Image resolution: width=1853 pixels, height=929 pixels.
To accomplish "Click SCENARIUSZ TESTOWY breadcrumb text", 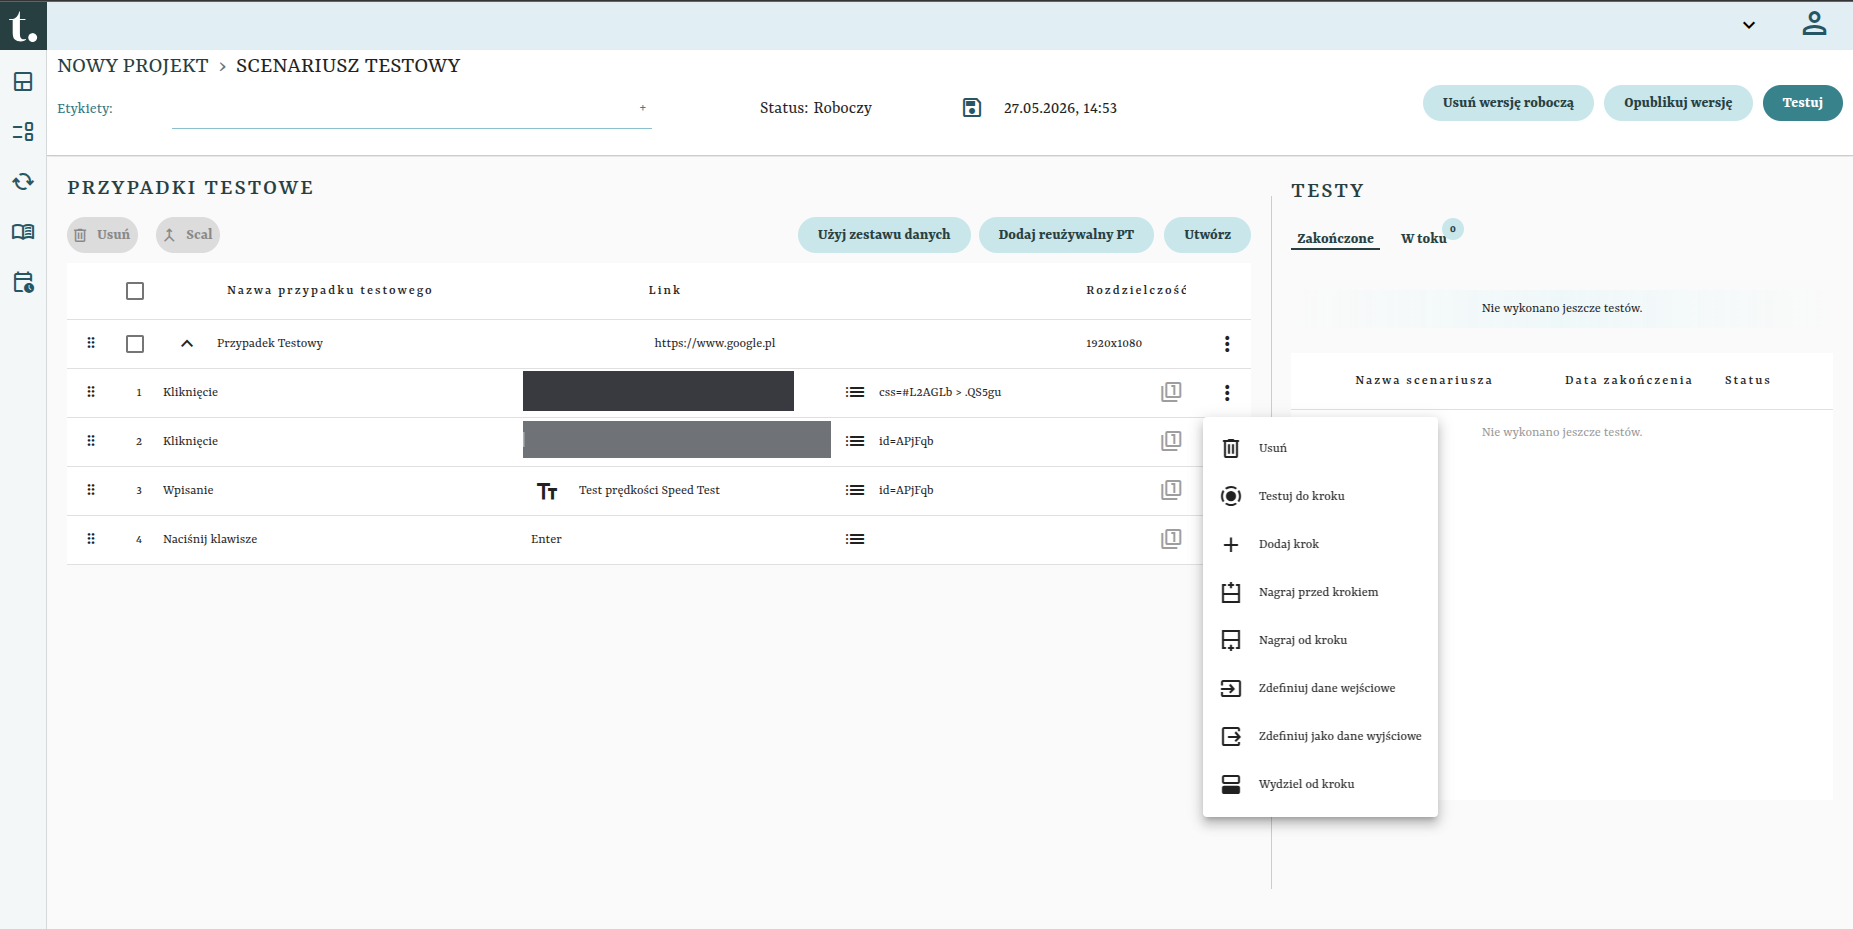I will (348, 66).
